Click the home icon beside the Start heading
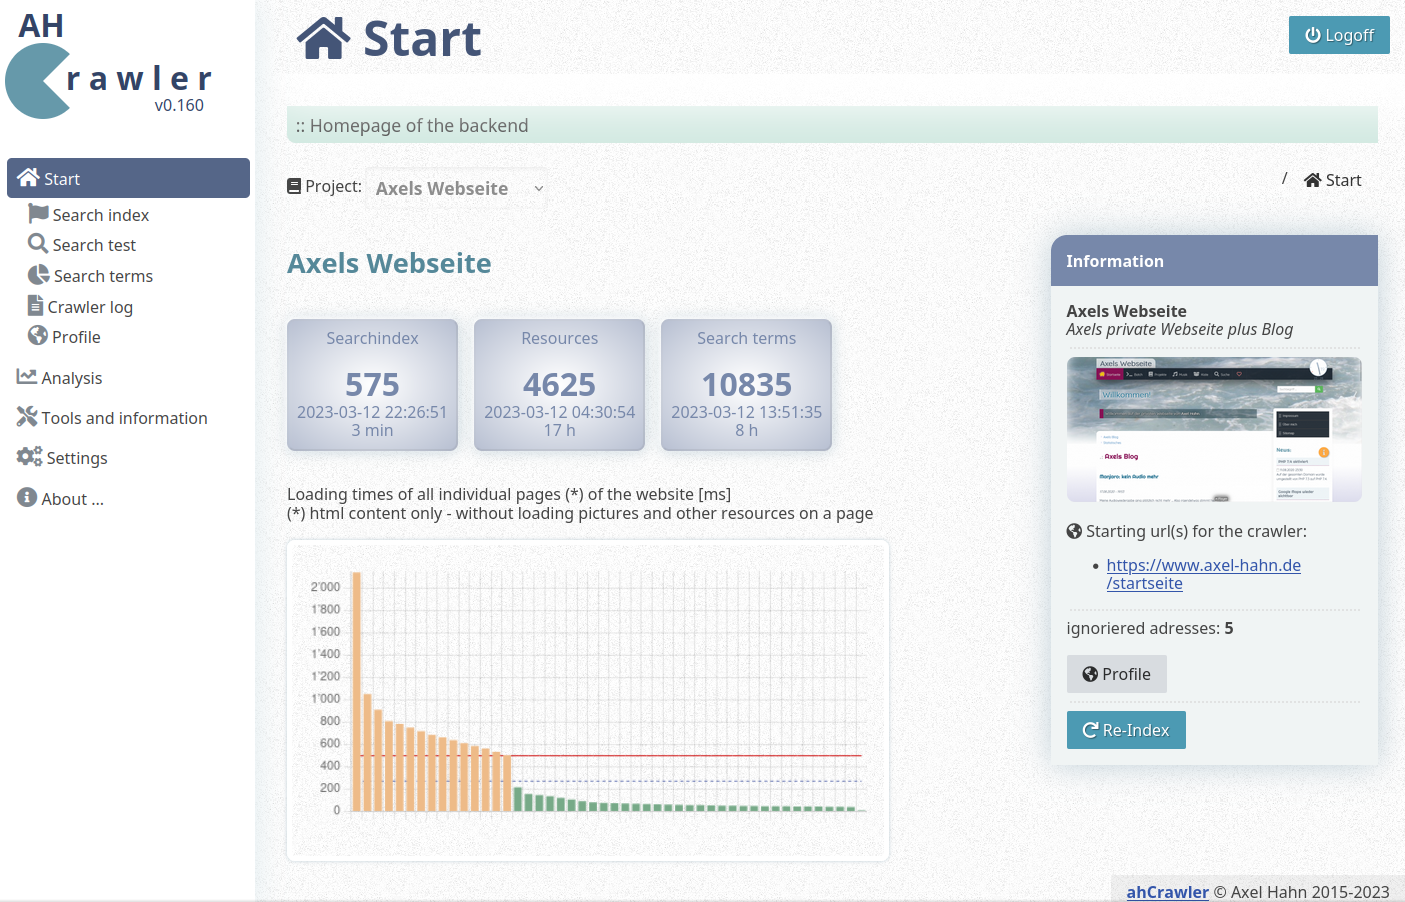This screenshot has width=1405, height=902. 323,39
